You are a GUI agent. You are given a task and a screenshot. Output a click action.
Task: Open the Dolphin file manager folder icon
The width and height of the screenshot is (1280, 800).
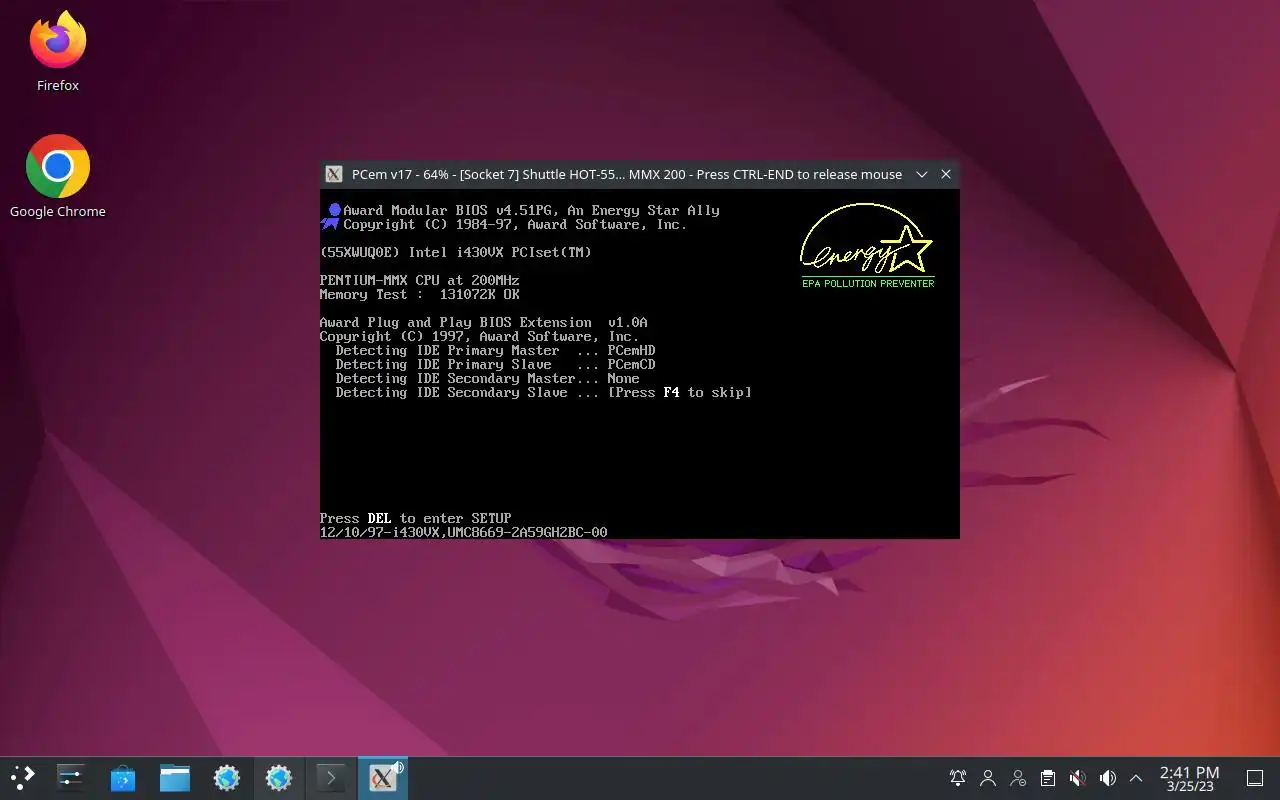pyautogui.click(x=175, y=778)
